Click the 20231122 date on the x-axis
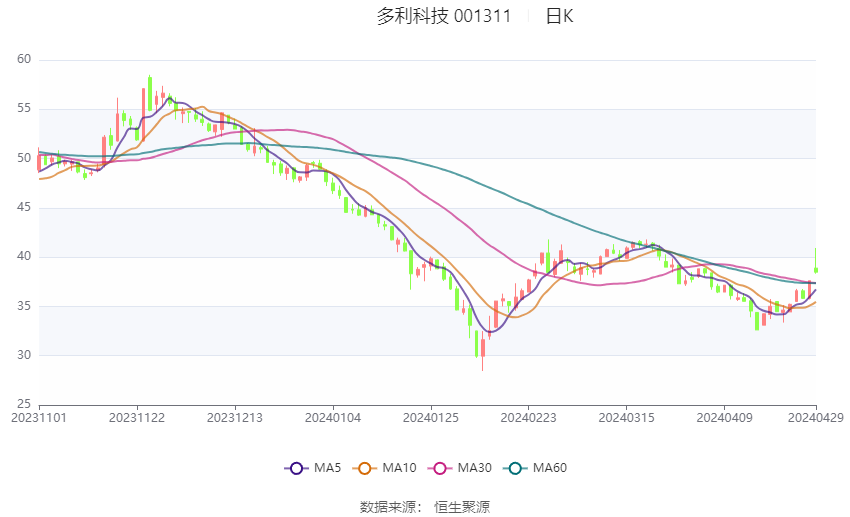 pos(137,417)
